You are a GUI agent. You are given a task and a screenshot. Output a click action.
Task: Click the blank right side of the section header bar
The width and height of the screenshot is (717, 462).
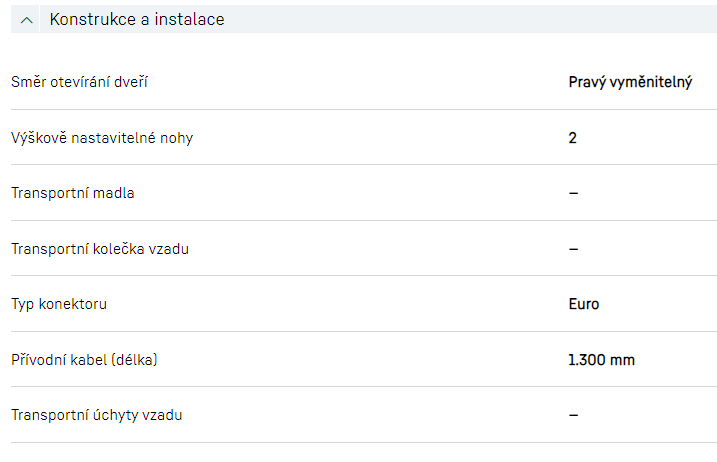coord(500,19)
